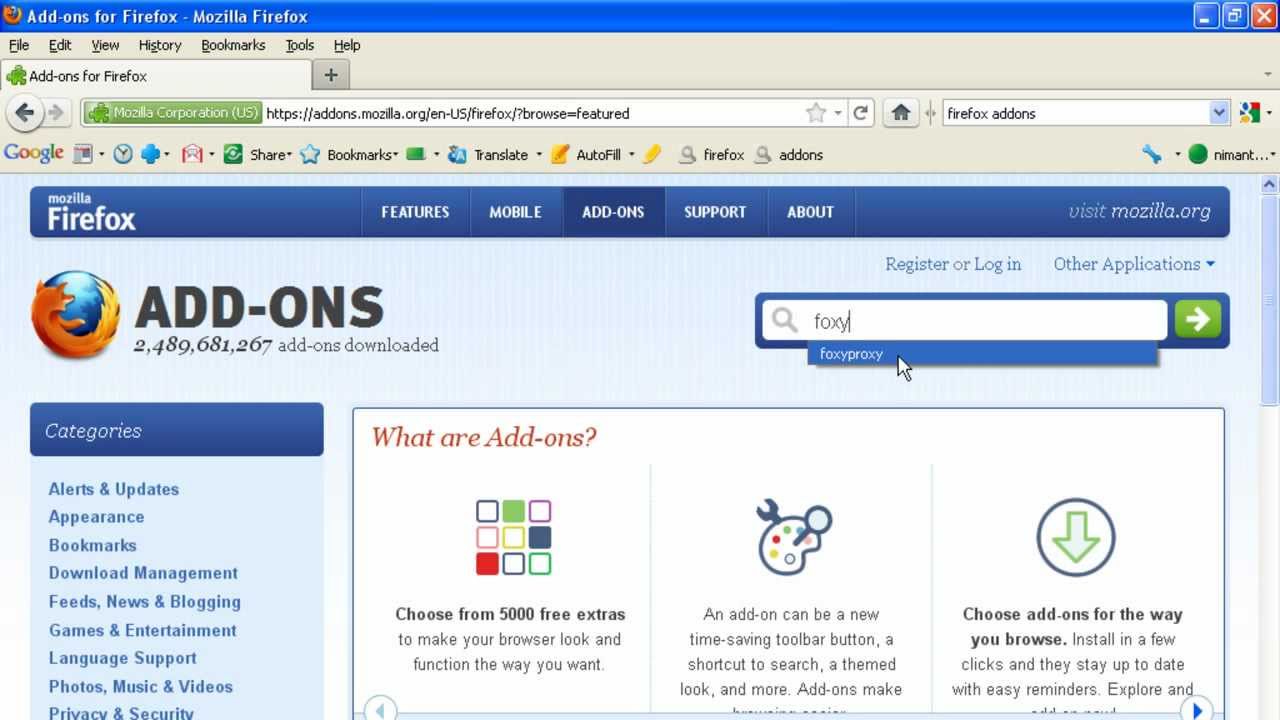
Task: Open URL history dropdown arrow
Action: (x=838, y=113)
